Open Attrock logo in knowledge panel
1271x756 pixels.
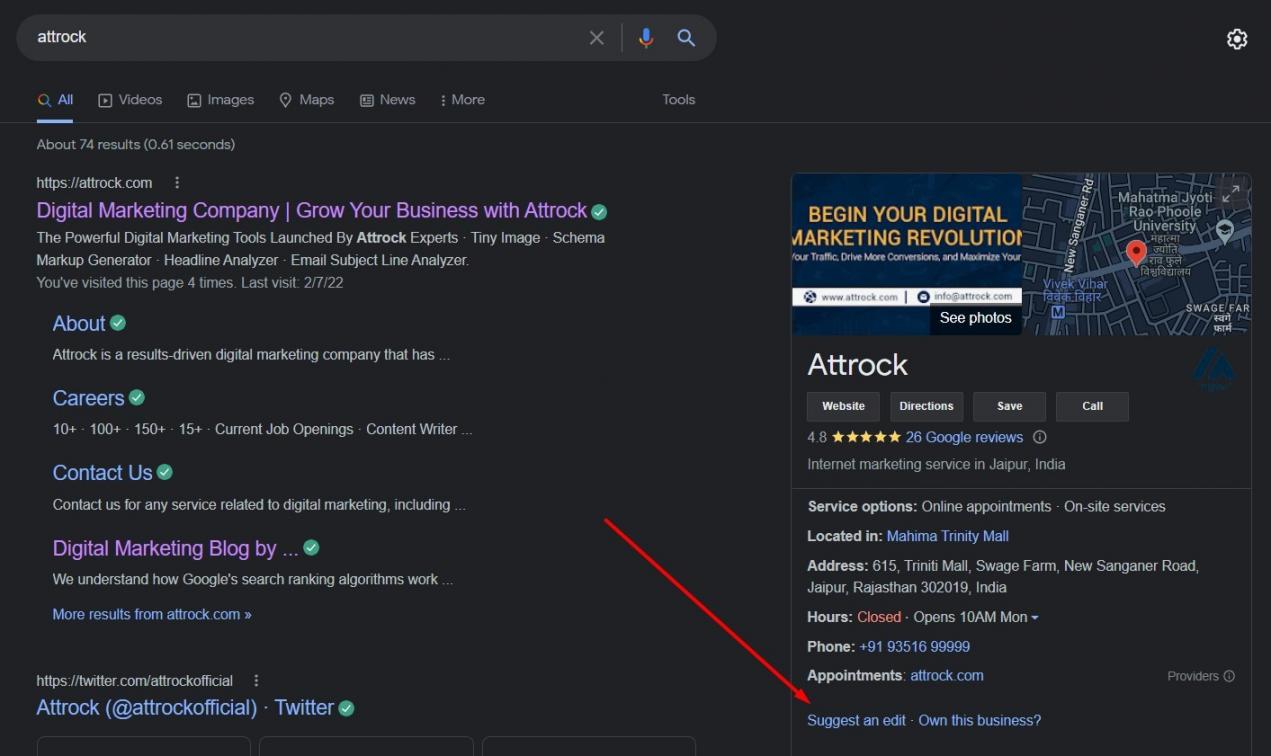1214,370
